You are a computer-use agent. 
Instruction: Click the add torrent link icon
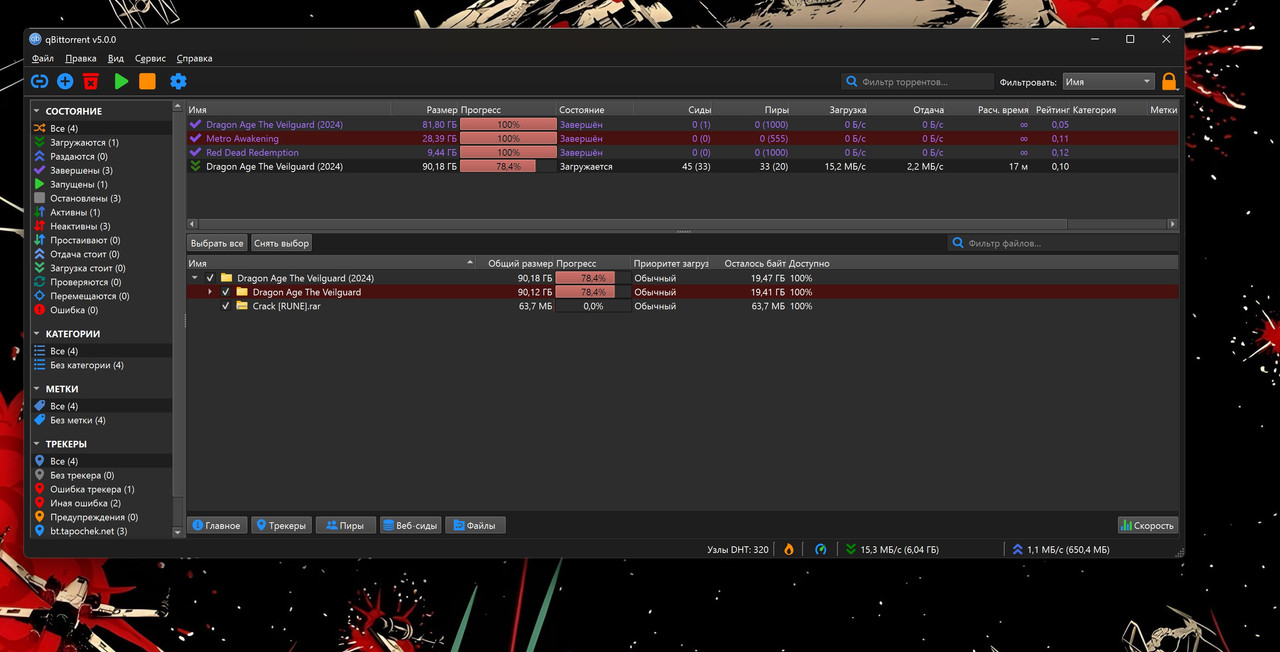point(40,82)
